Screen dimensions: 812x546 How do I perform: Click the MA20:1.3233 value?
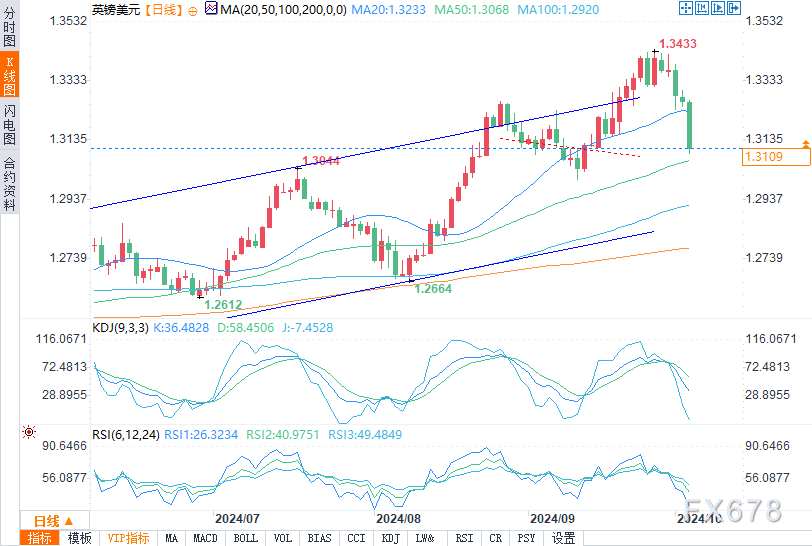(388, 9)
